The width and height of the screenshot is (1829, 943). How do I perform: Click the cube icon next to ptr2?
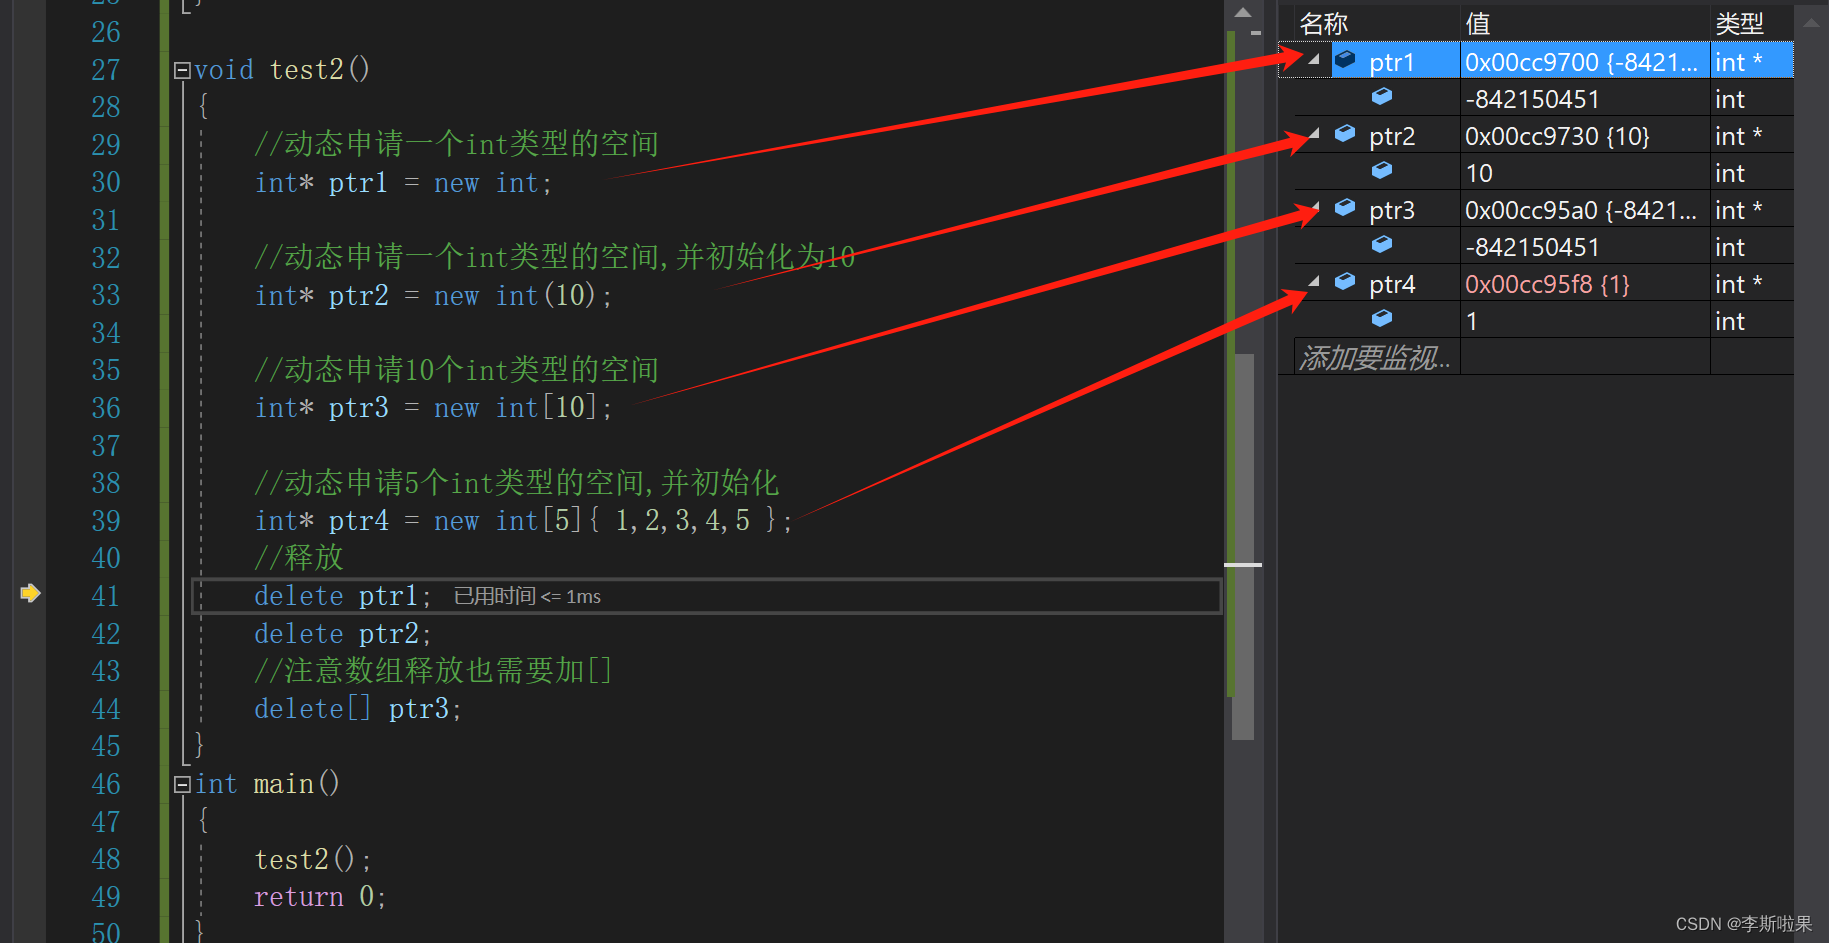click(x=1344, y=134)
